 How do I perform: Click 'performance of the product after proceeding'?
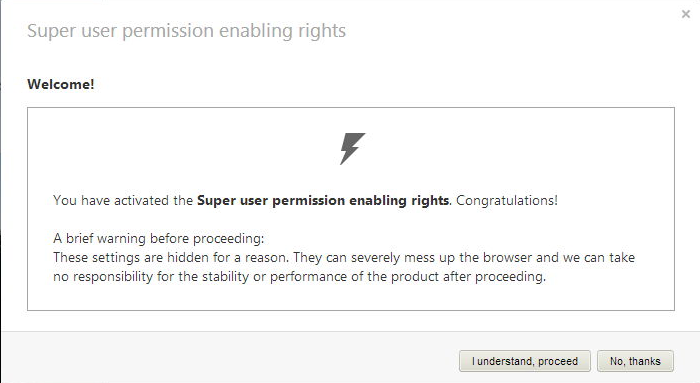pyautogui.click(x=408, y=277)
